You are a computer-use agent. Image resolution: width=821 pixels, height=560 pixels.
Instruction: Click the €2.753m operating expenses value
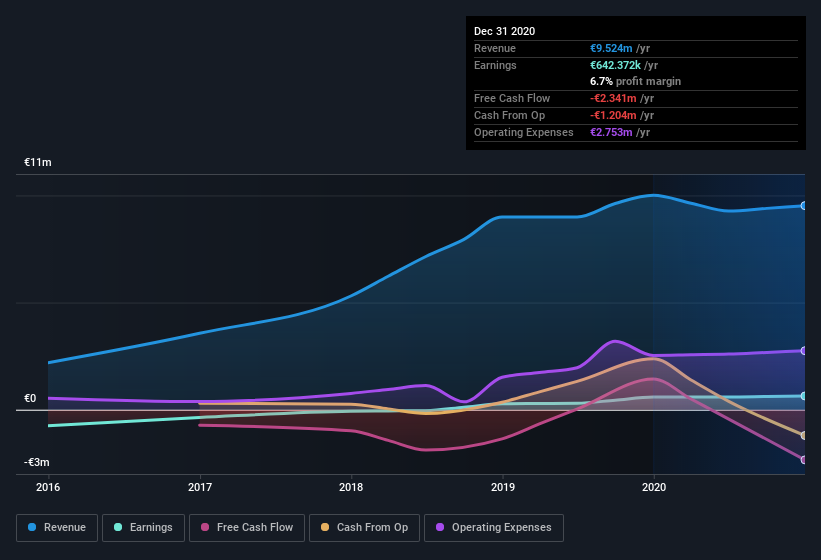point(611,132)
